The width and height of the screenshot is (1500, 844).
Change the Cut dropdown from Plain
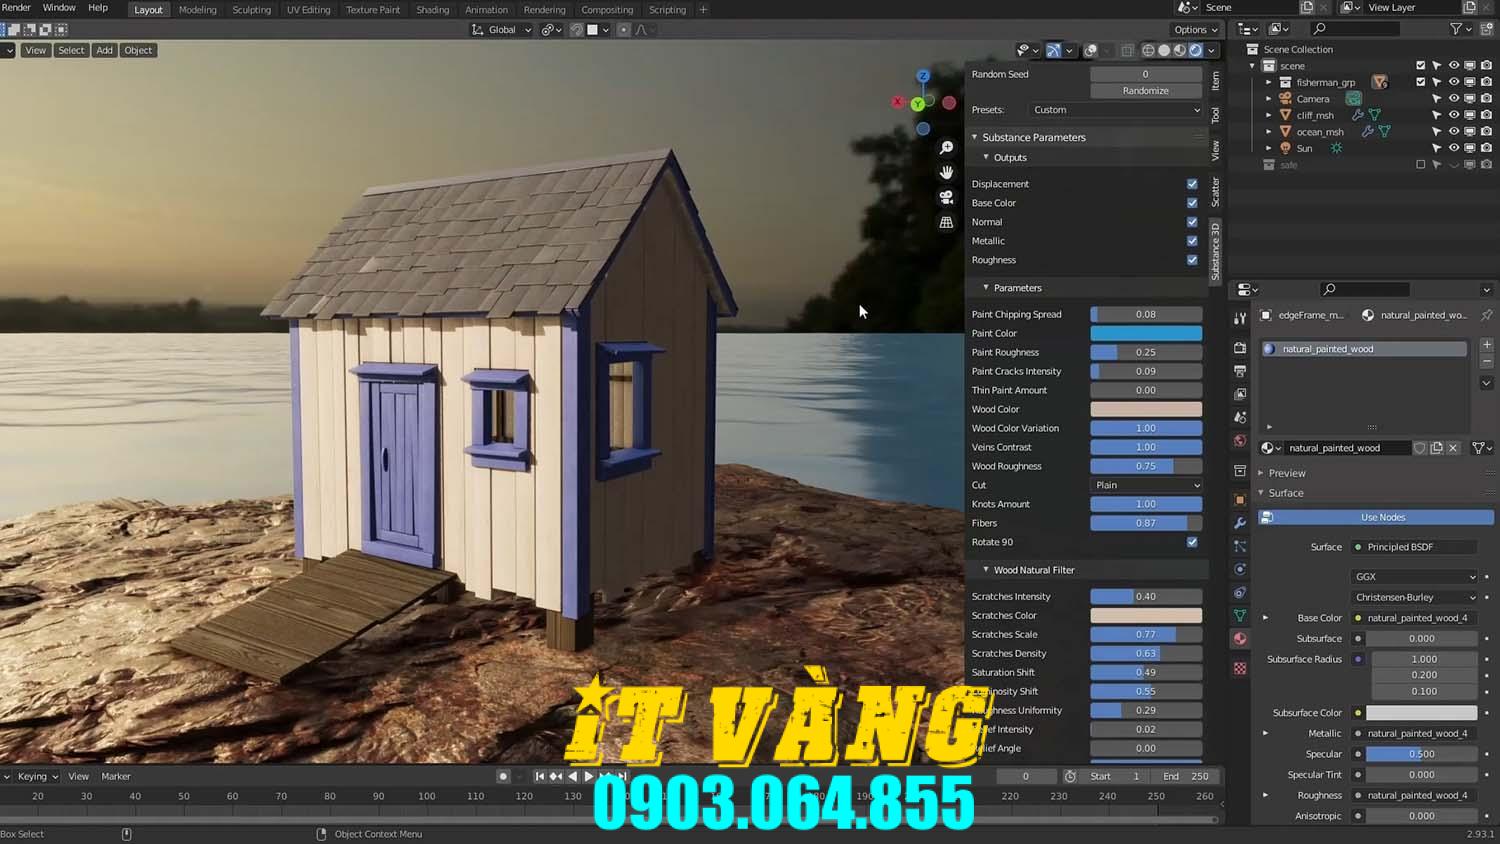pos(1145,485)
